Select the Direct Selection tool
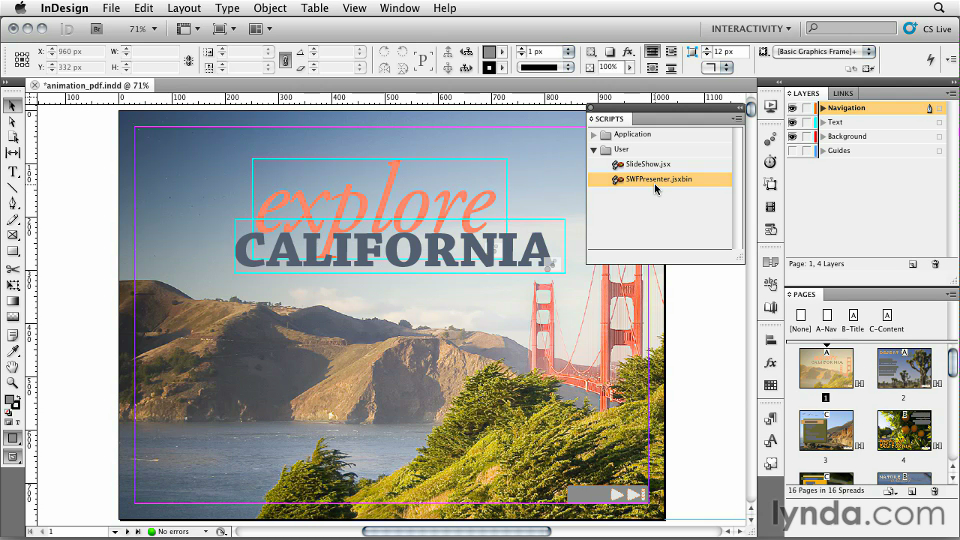Screen dimensions: 960x540 (12, 122)
